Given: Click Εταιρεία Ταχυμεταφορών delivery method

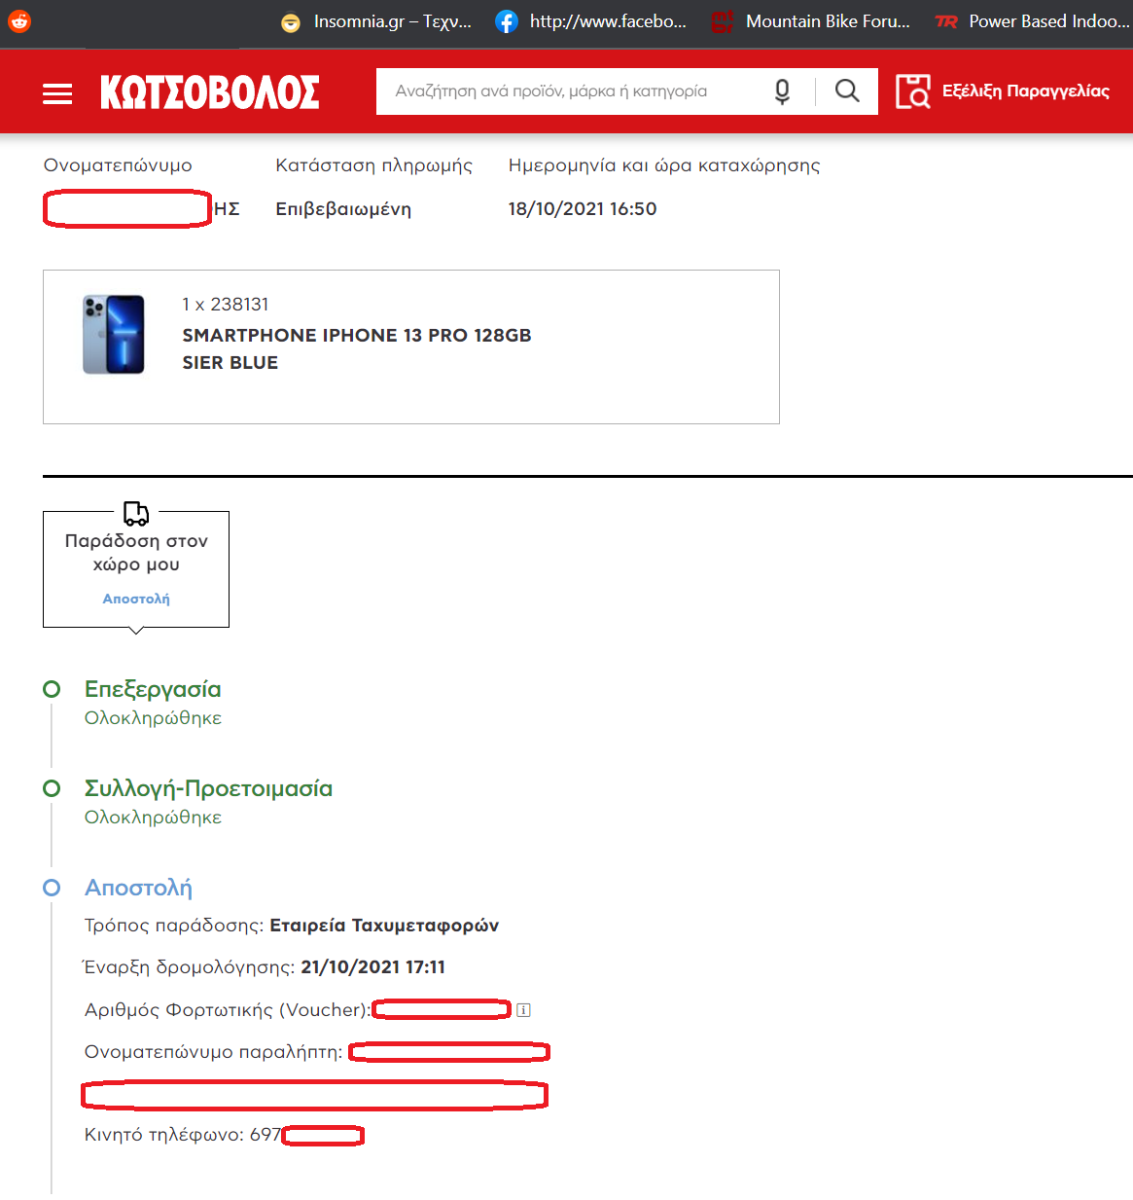Looking at the screenshot, I should [x=384, y=926].
